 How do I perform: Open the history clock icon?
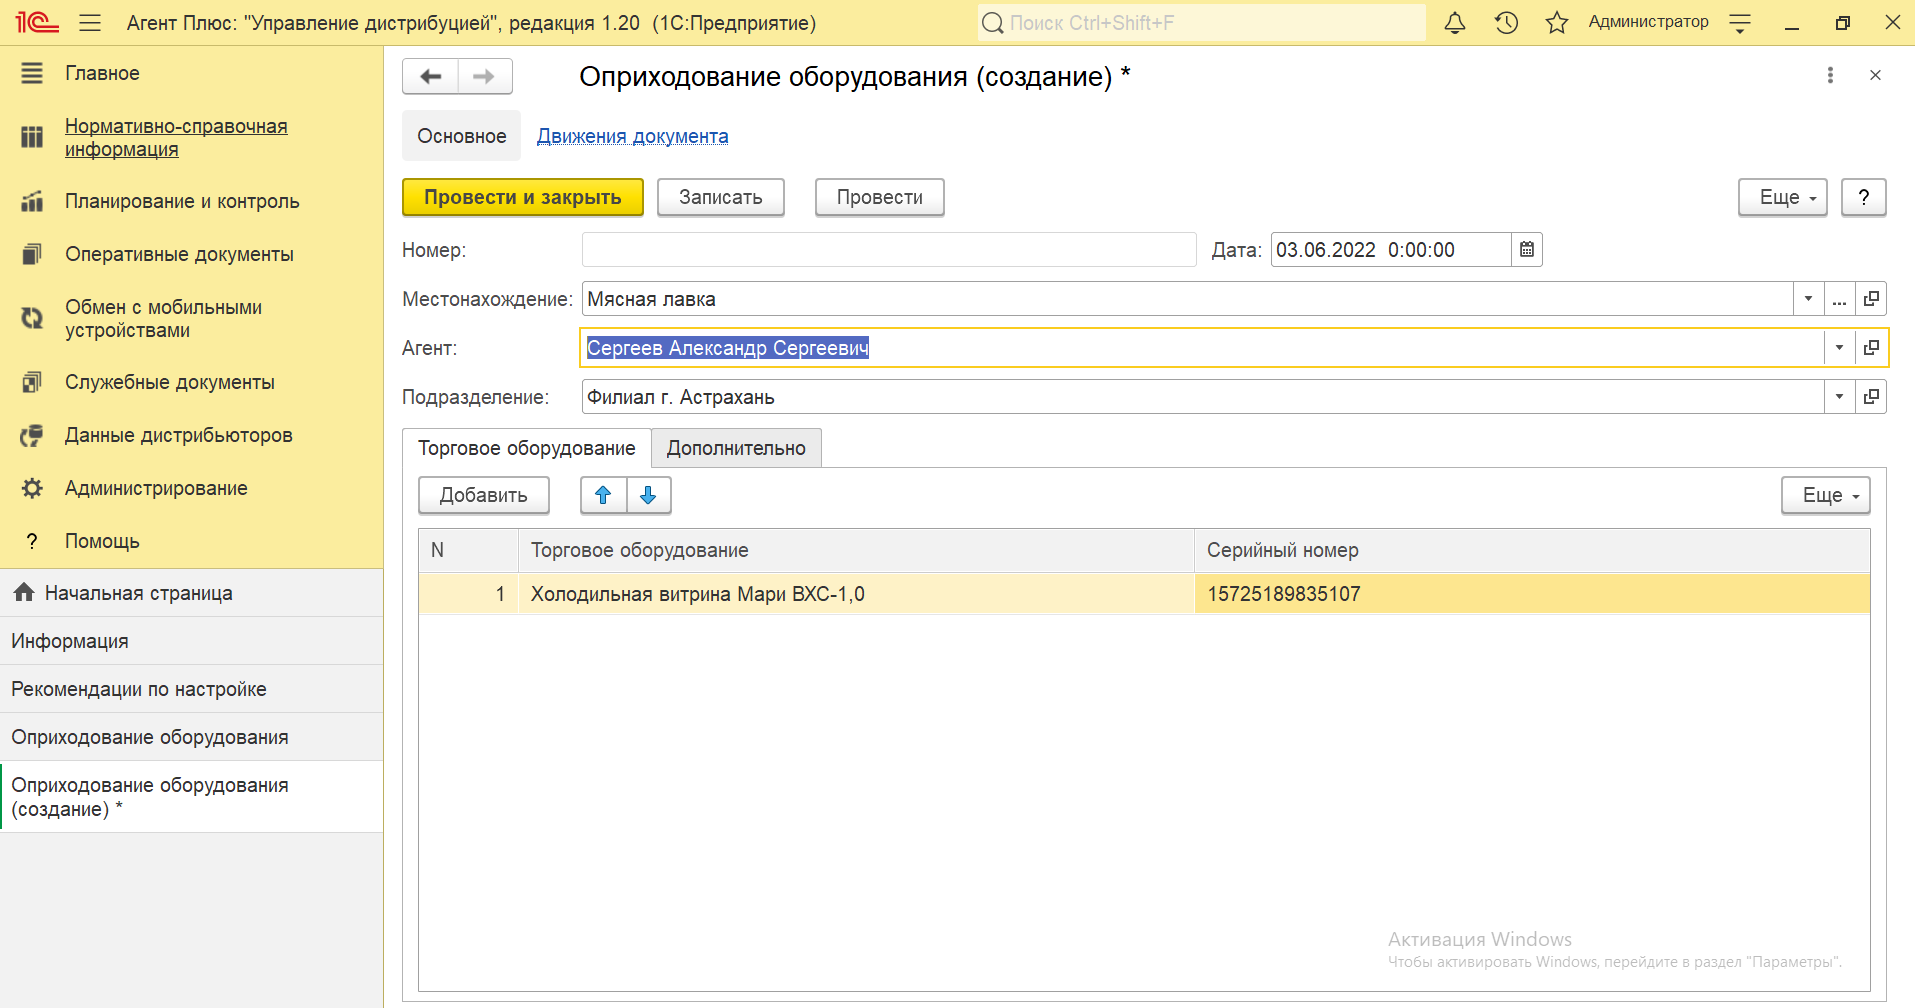(x=1506, y=23)
